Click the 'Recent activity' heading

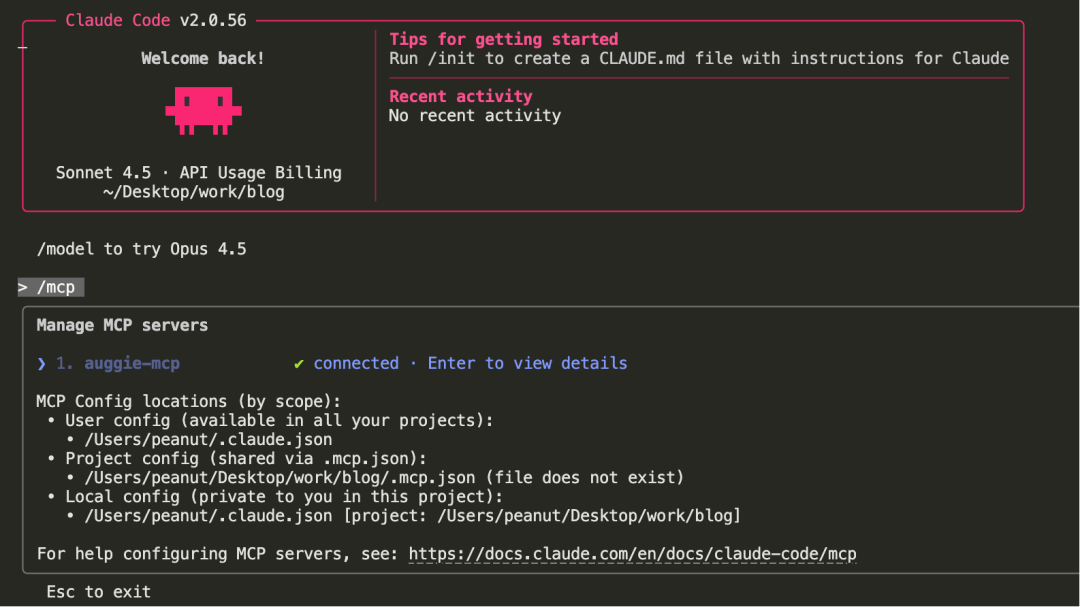pos(460,96)
